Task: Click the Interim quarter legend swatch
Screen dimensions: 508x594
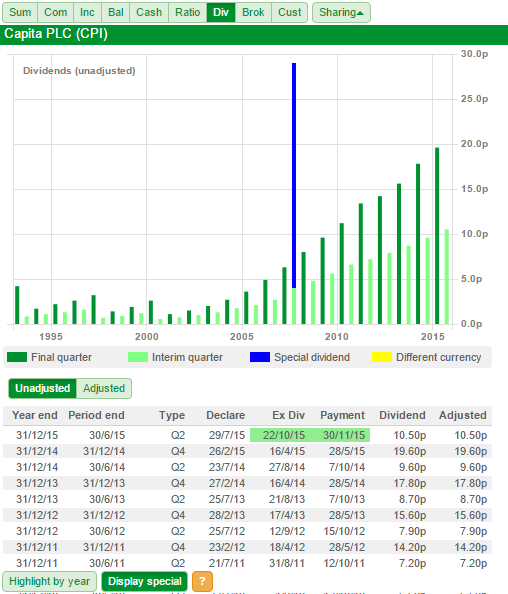Action: (x=138, y=357)
